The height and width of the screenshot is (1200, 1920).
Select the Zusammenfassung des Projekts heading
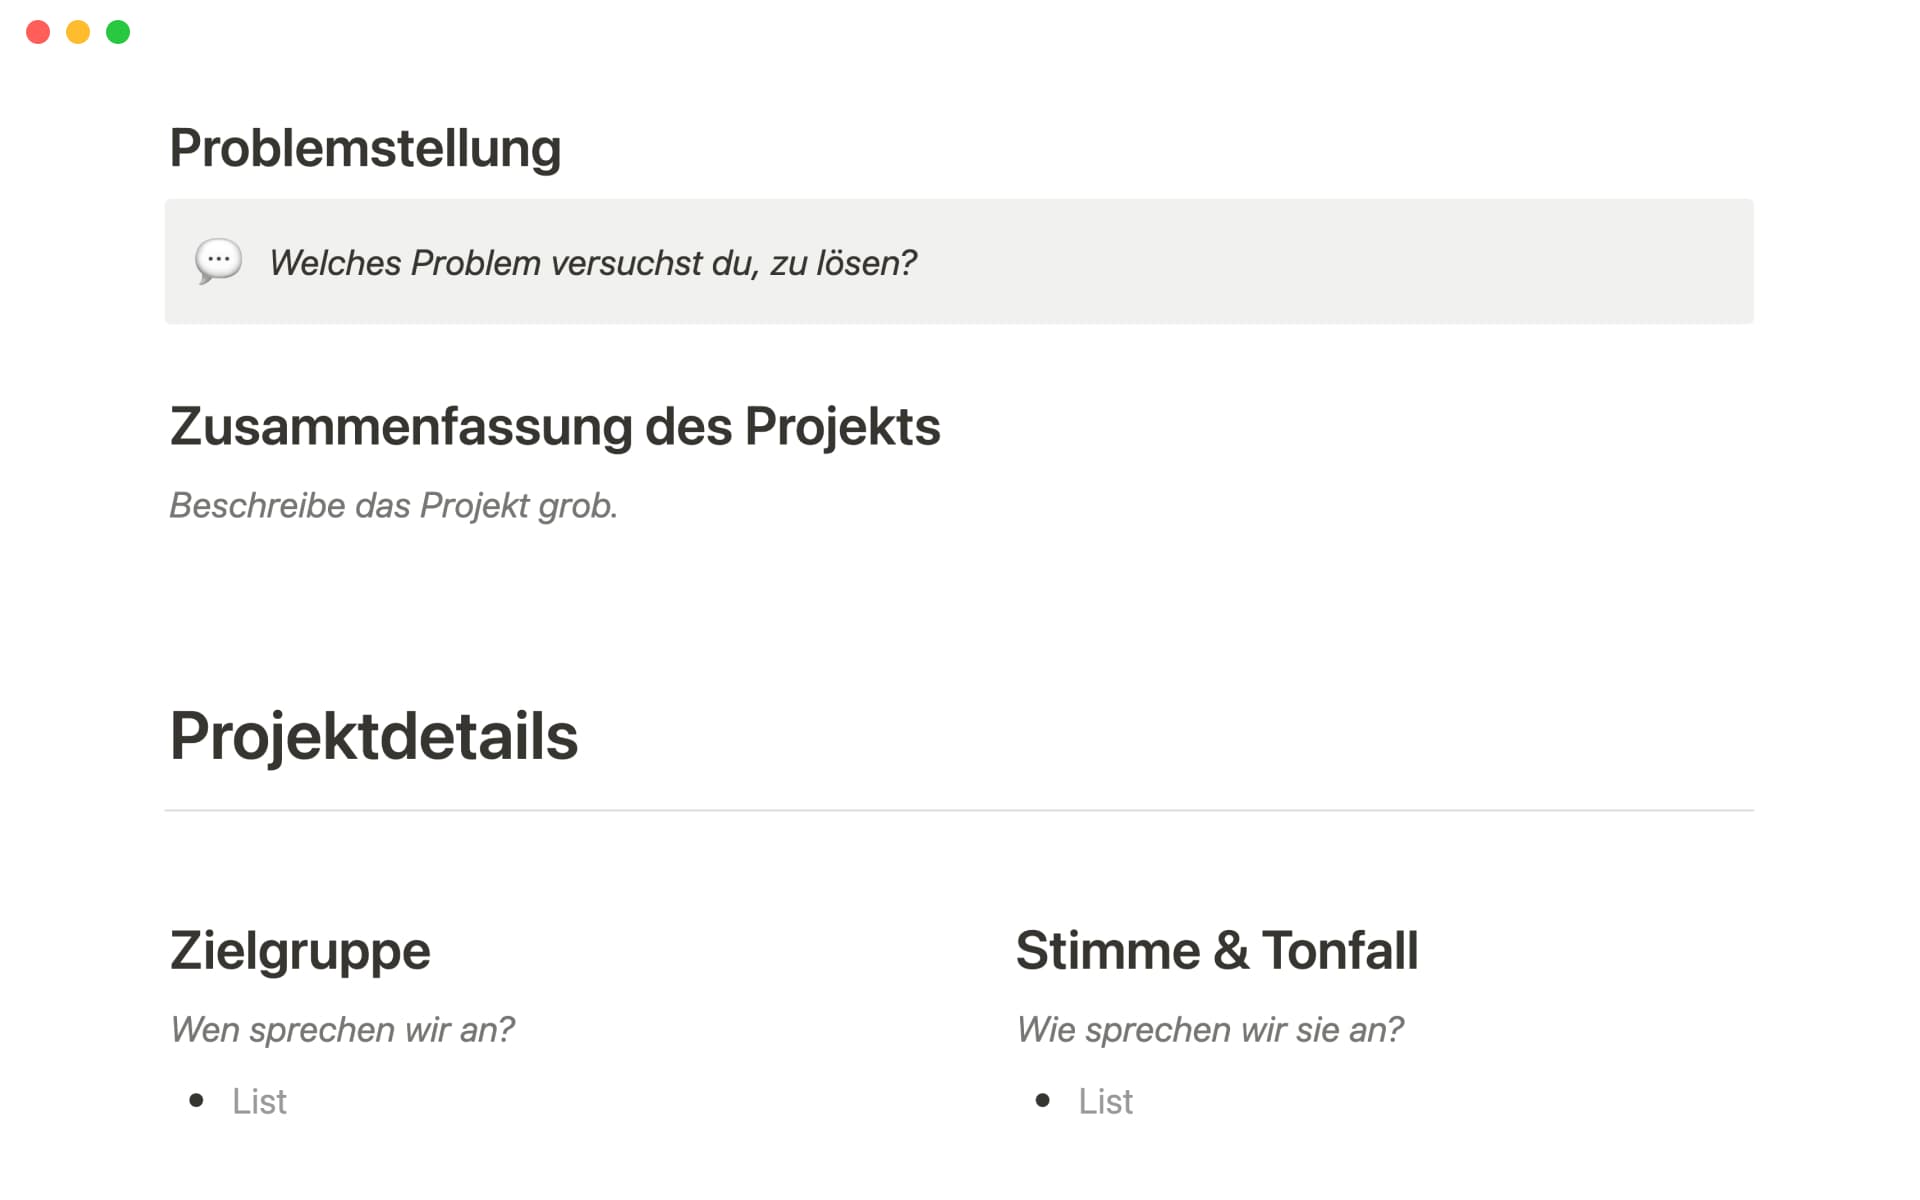point(555,426)
